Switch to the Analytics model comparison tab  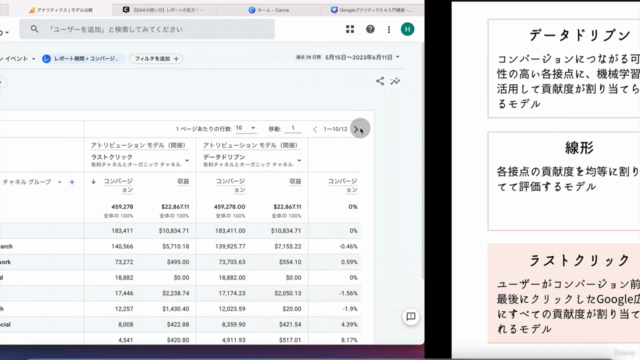pos(60,10)
